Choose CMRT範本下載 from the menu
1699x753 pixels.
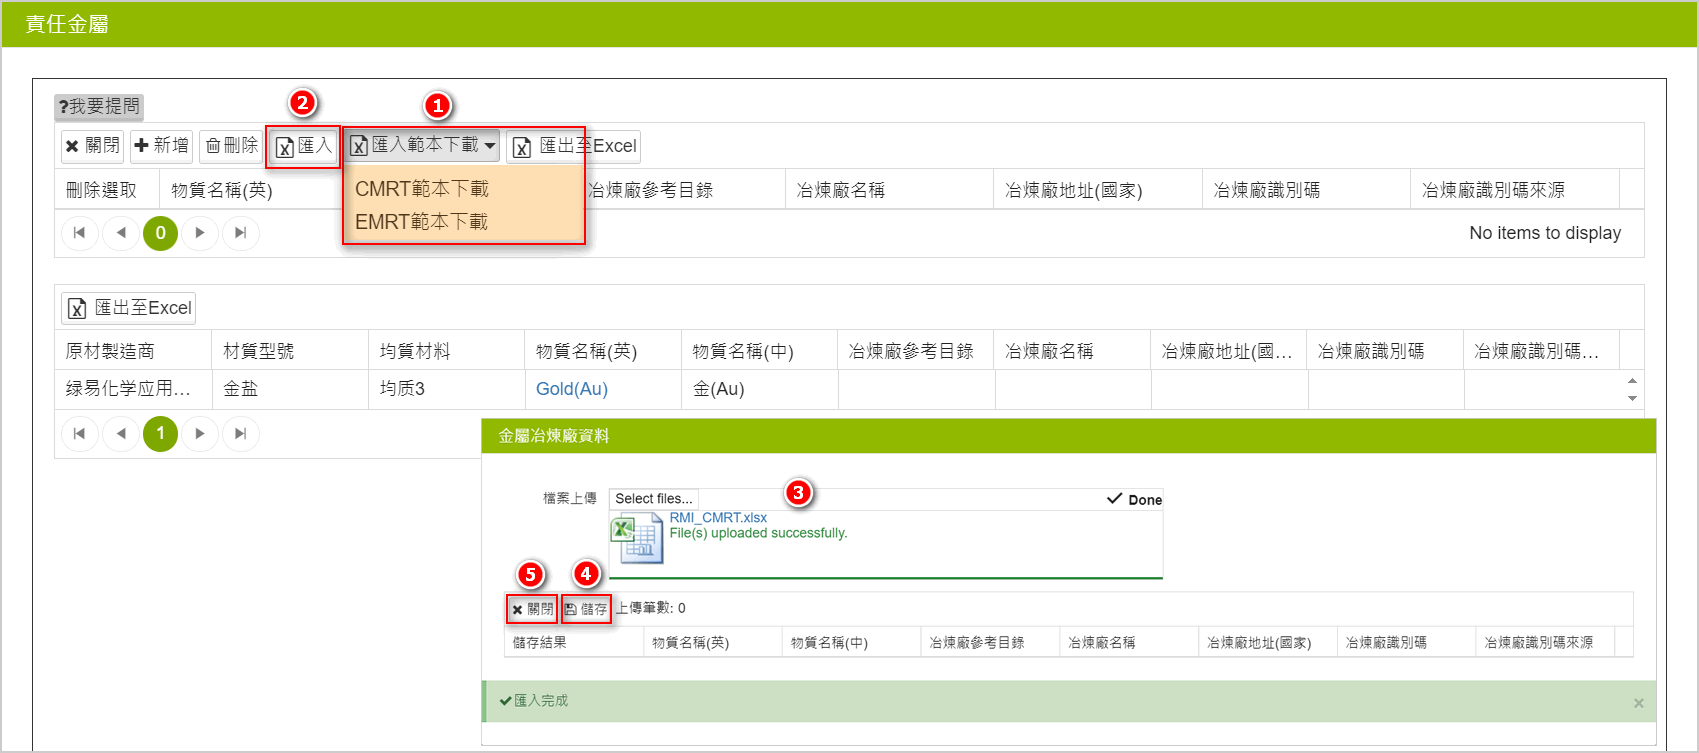(x=422, y=189)
